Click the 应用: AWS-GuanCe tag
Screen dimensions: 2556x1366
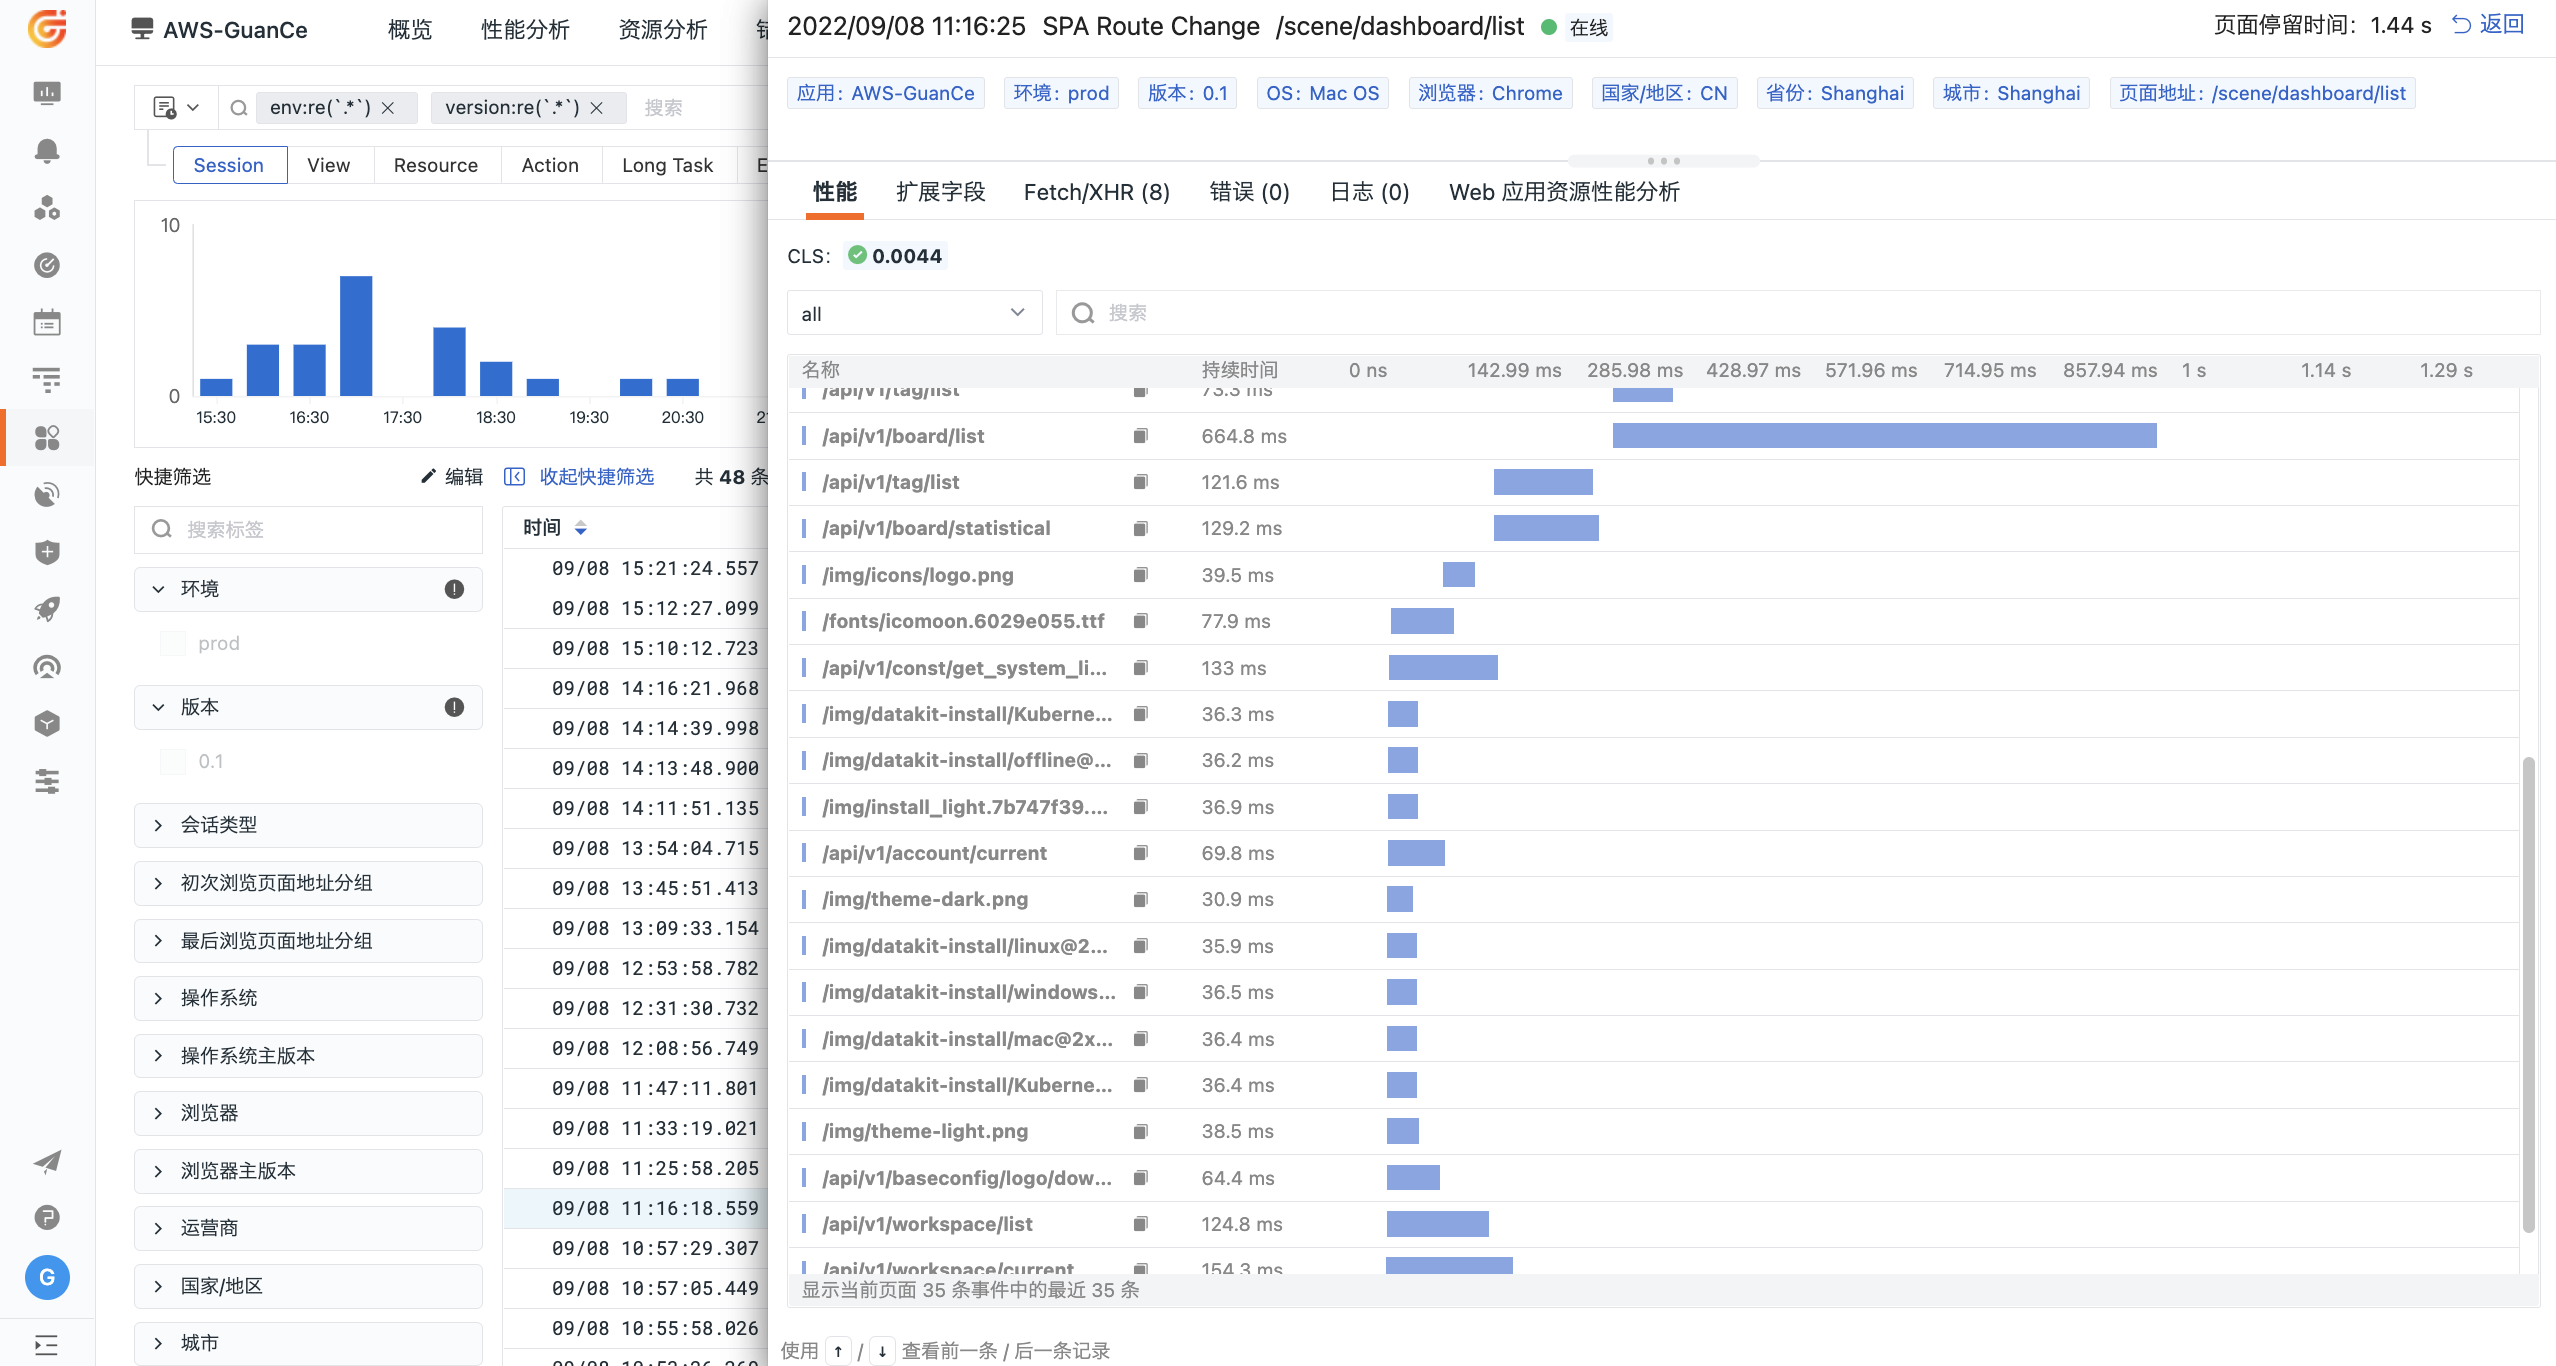tap(886, 93)
